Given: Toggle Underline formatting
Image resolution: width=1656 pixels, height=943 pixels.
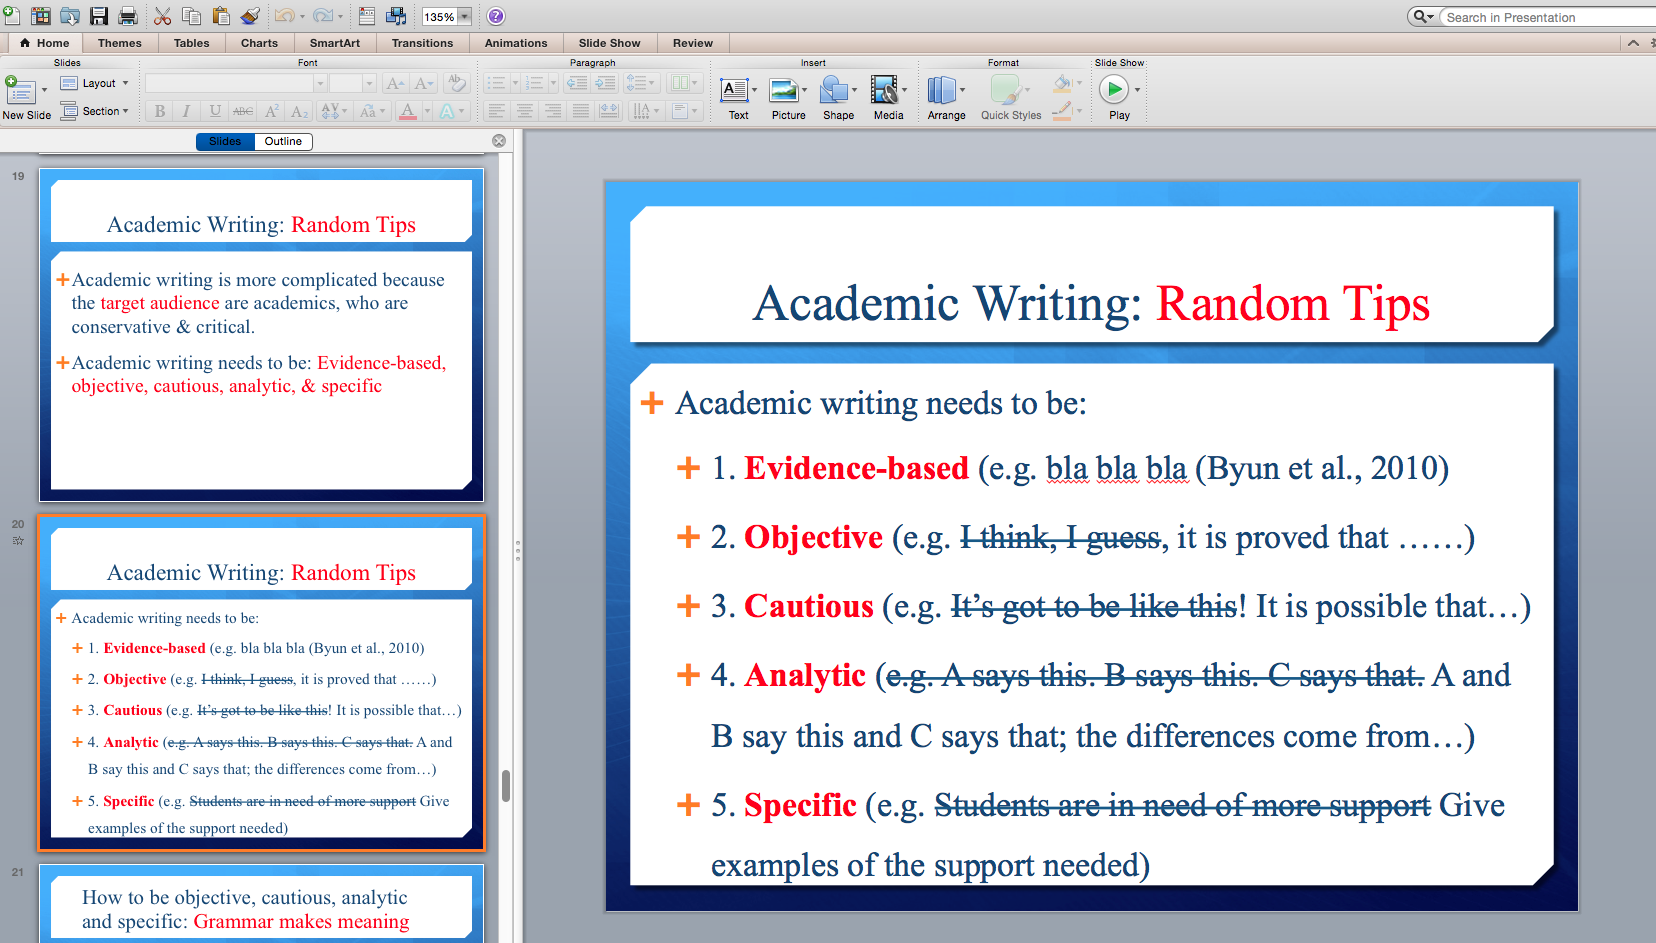Looking at the screenshot, I should pyautogui.click(x=215, y=111).
